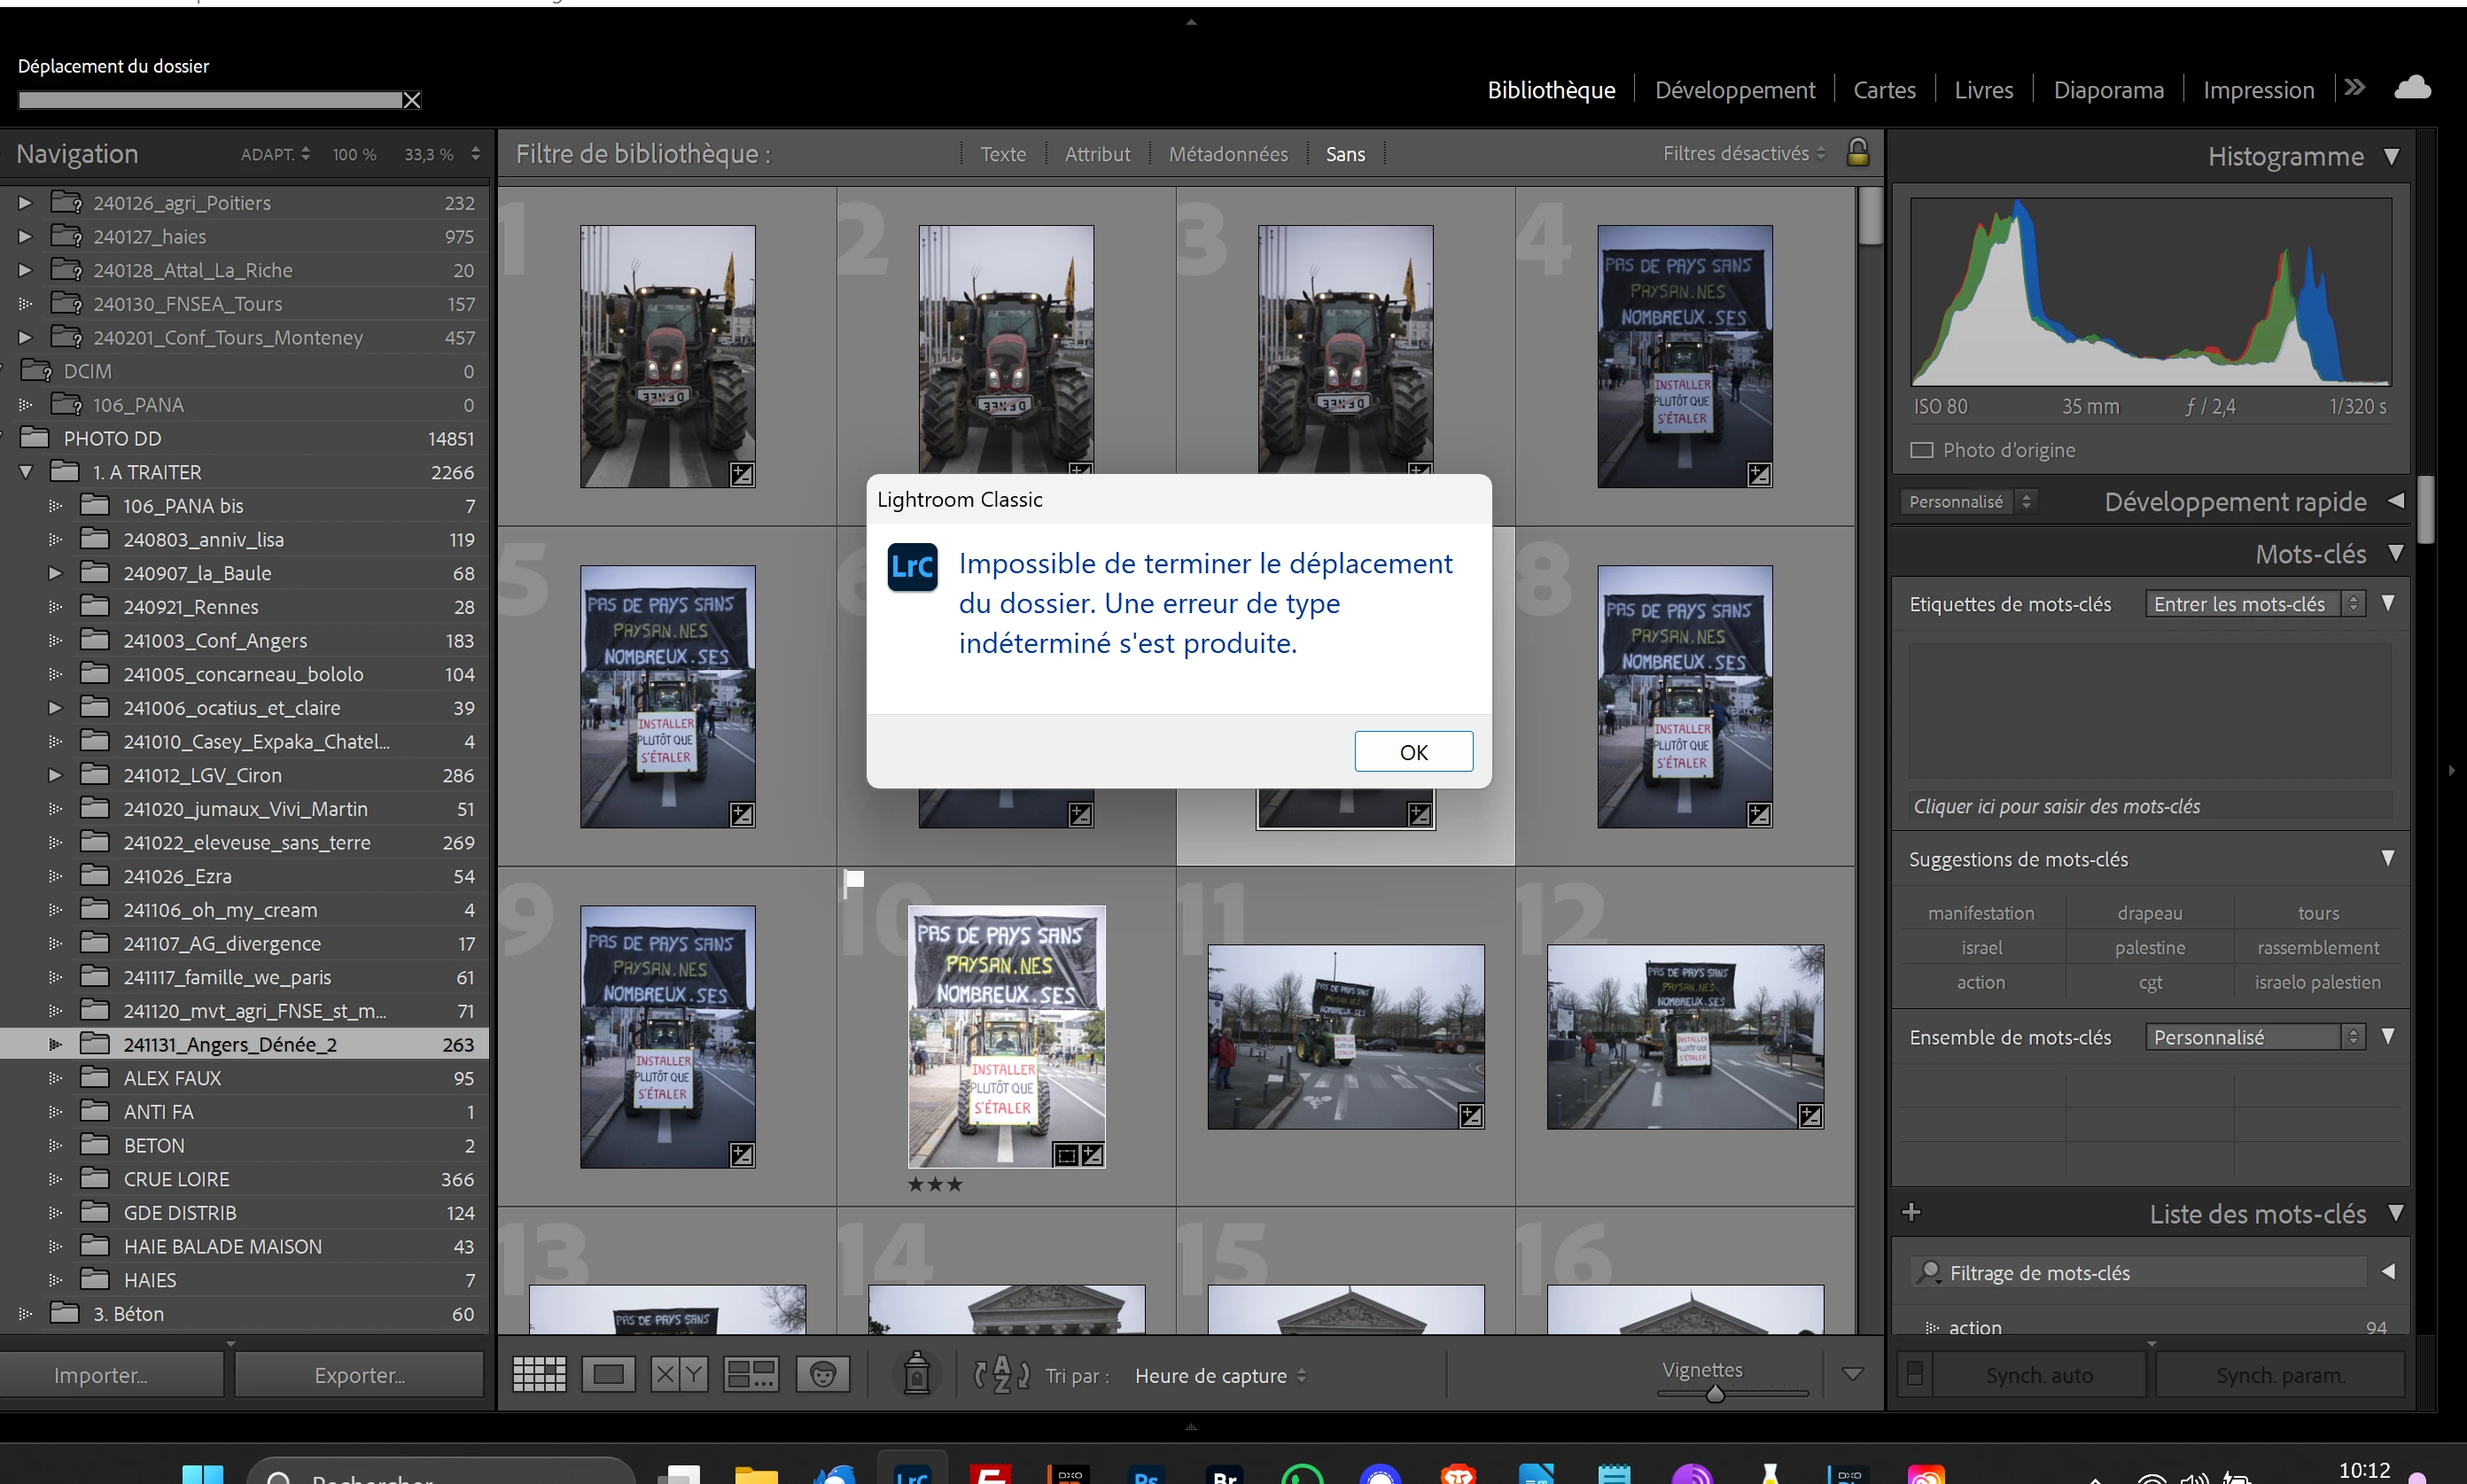Select the Painter spray can tool

click(x=916, y=1374)
